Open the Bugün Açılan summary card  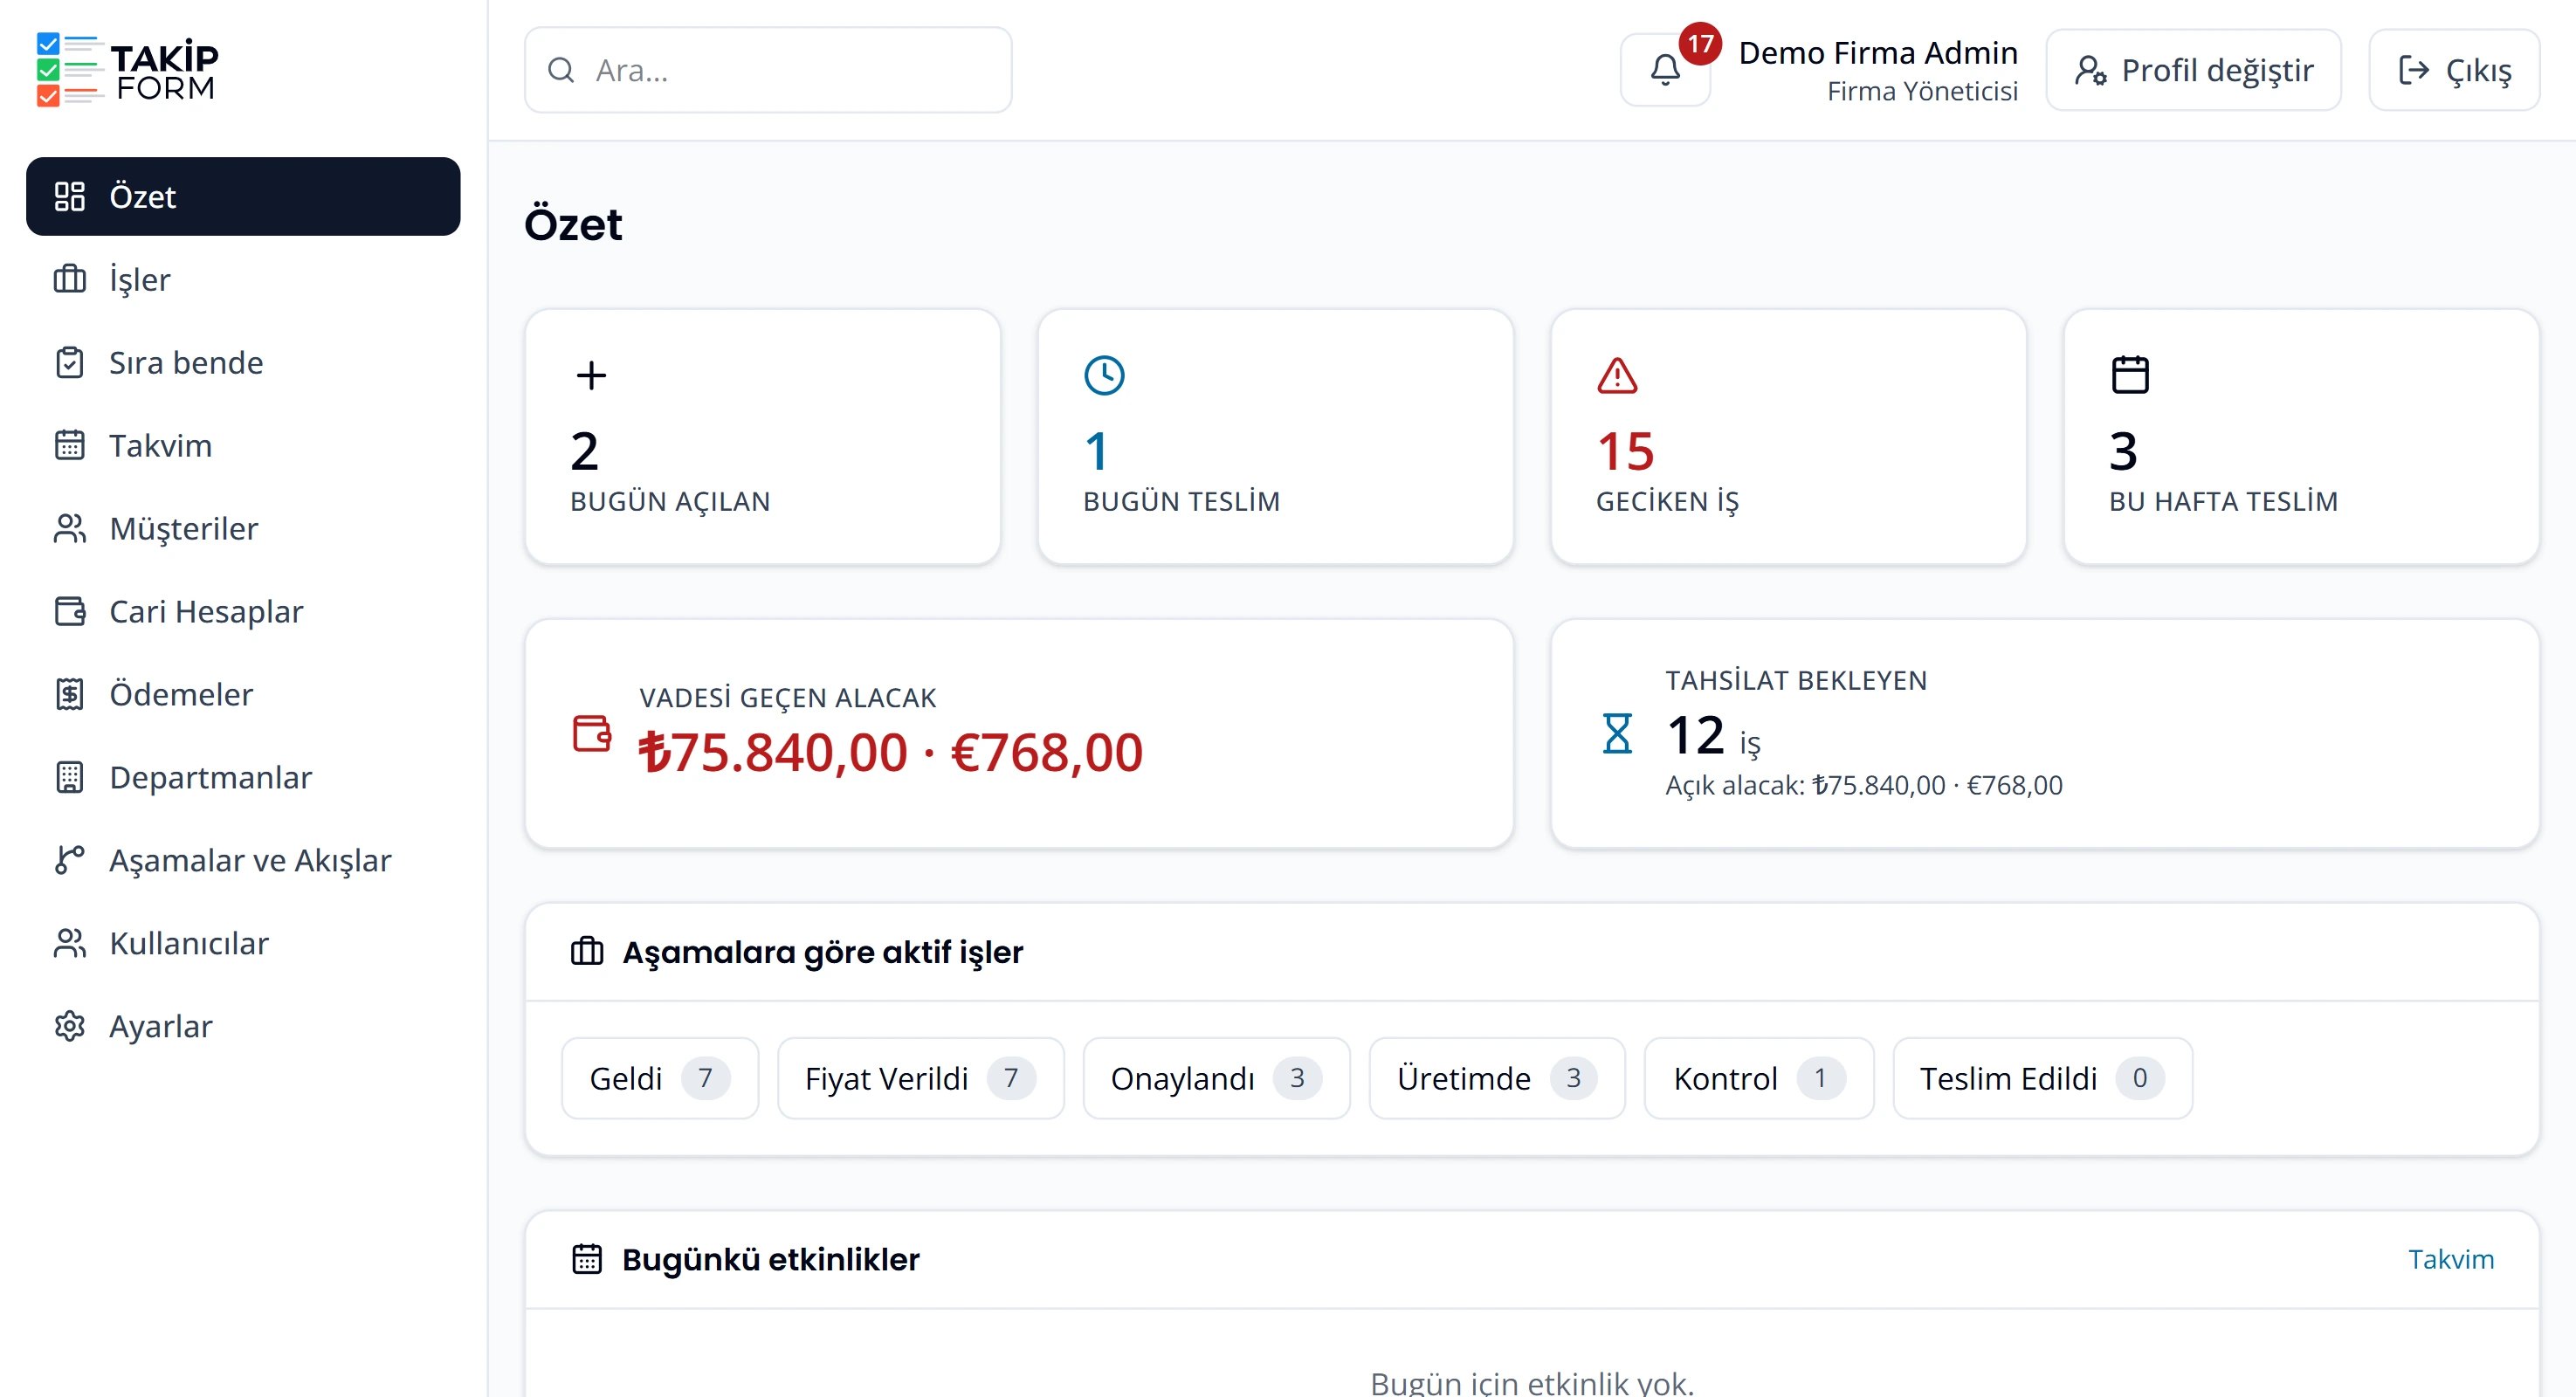(763, 437)
